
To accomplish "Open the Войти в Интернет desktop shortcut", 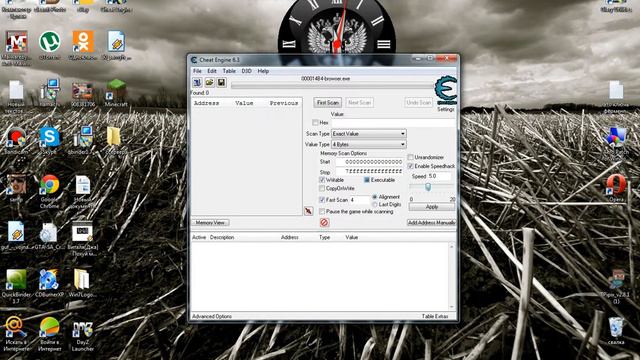I will [x=49, y=334].
